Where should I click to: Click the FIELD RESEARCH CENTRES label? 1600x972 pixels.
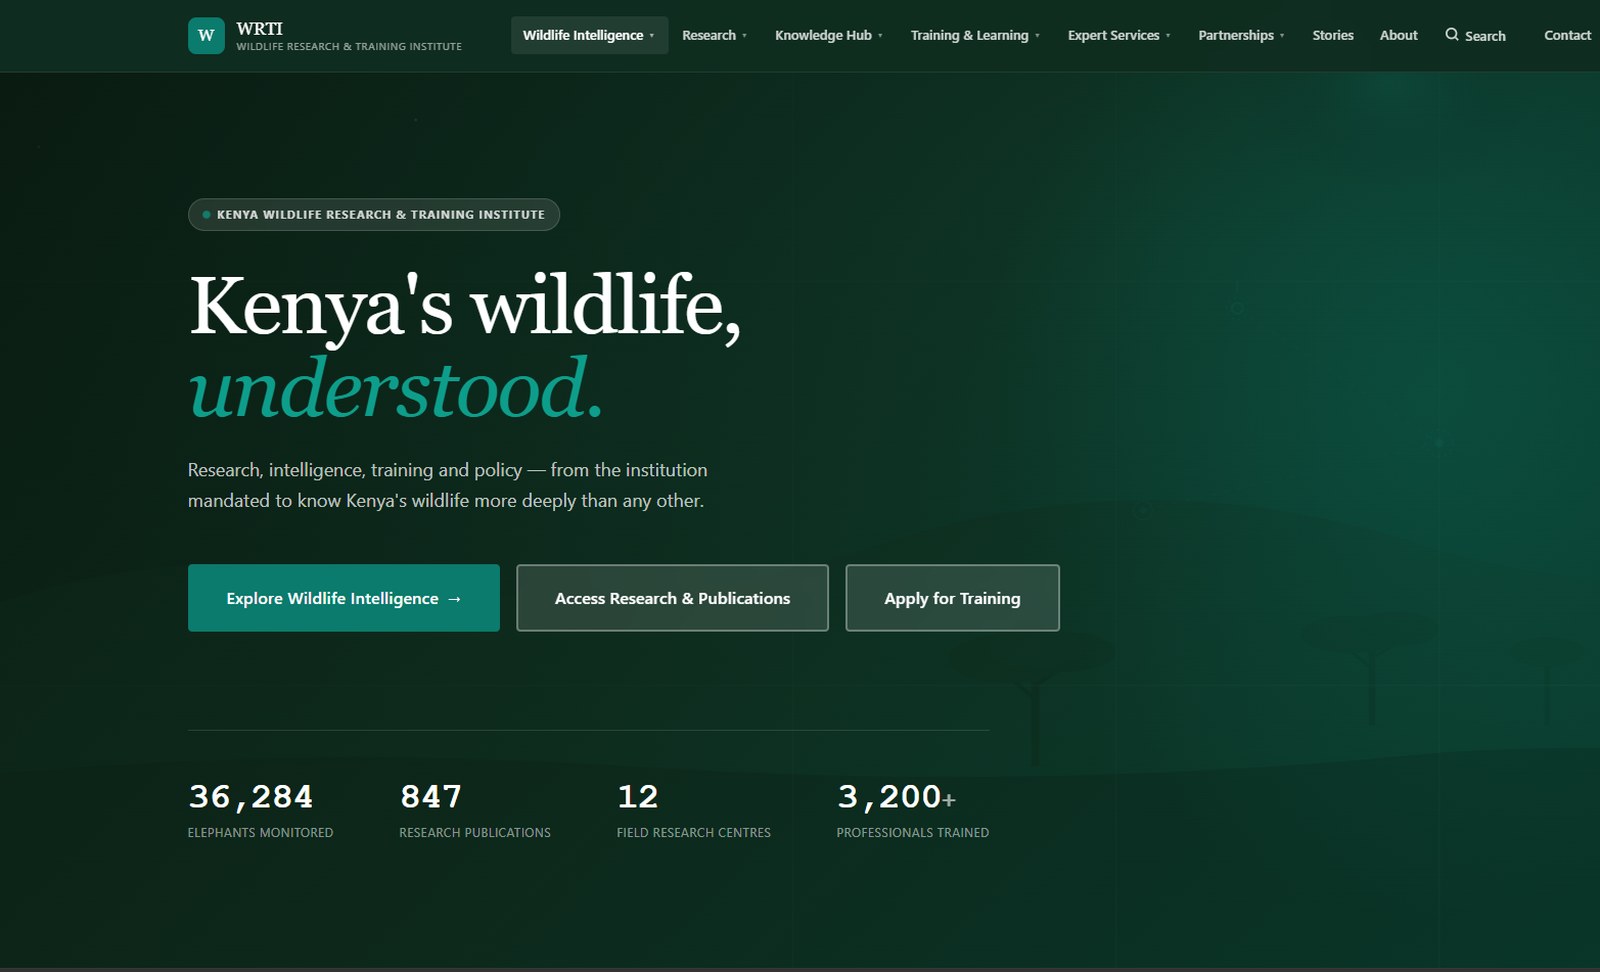[x=694, y=832]
